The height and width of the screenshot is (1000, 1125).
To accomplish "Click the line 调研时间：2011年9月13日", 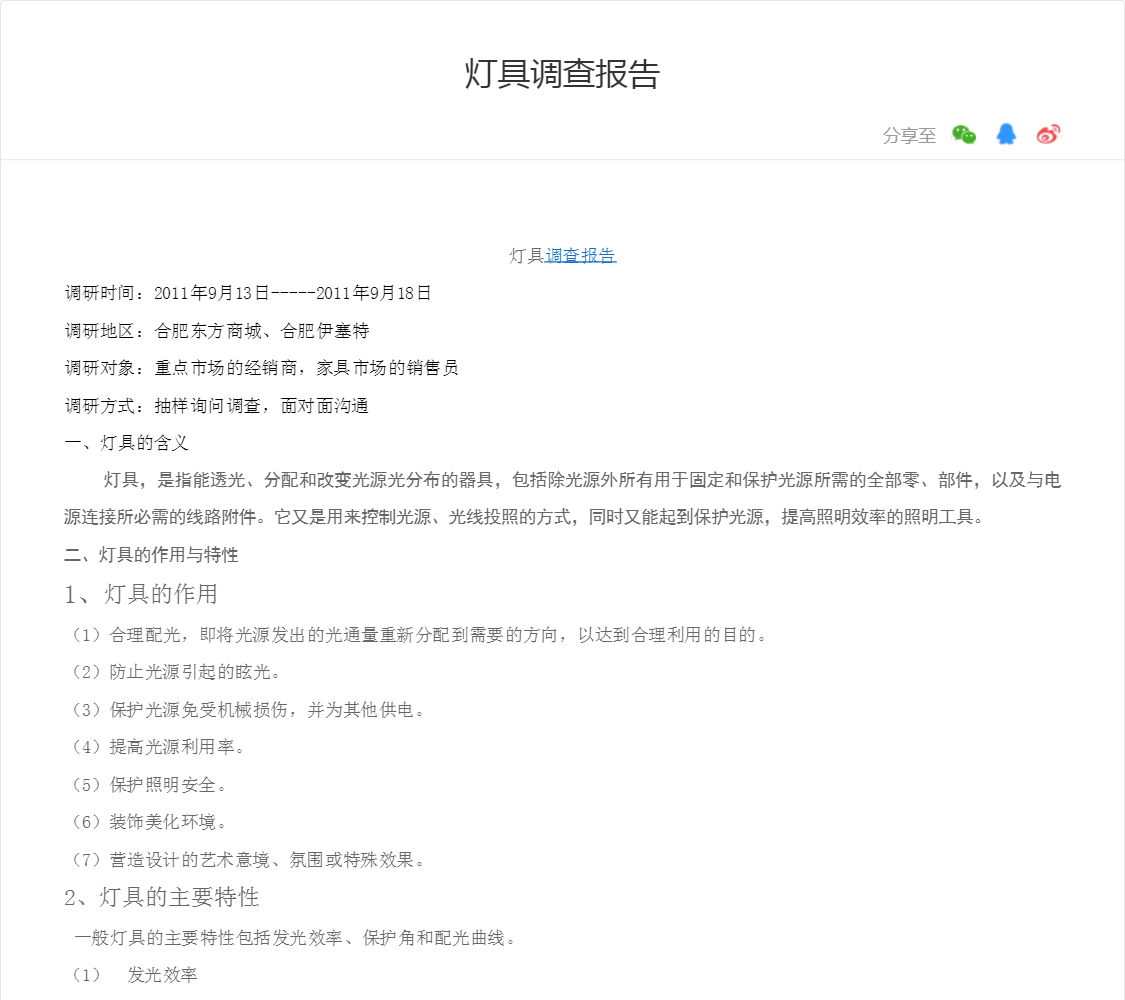I will (248, 293).
